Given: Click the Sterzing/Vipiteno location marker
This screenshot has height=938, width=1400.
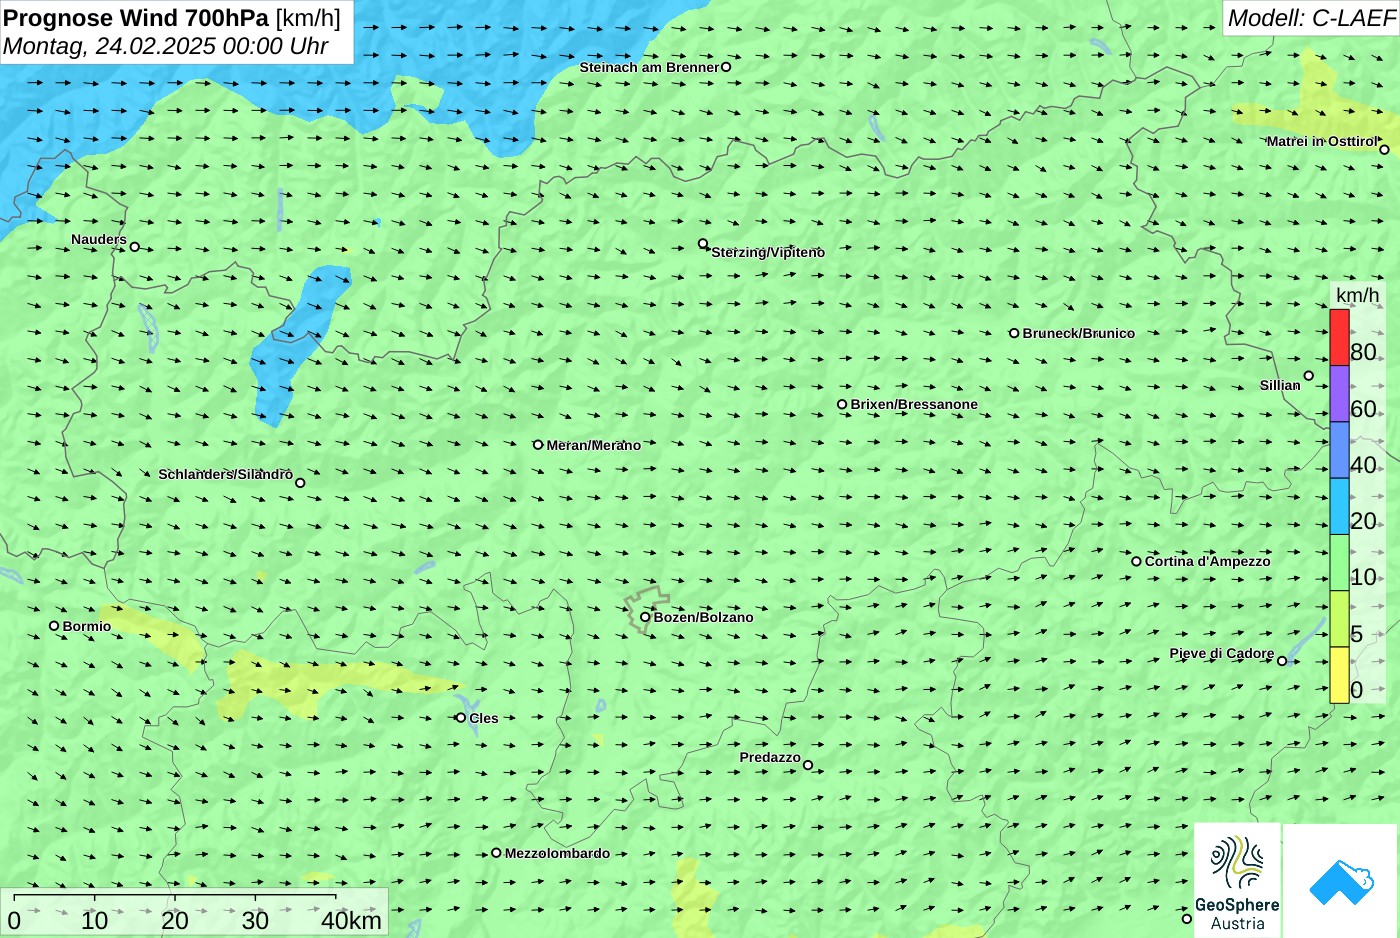Looking at the screenshot, I should tap(703, 244).
